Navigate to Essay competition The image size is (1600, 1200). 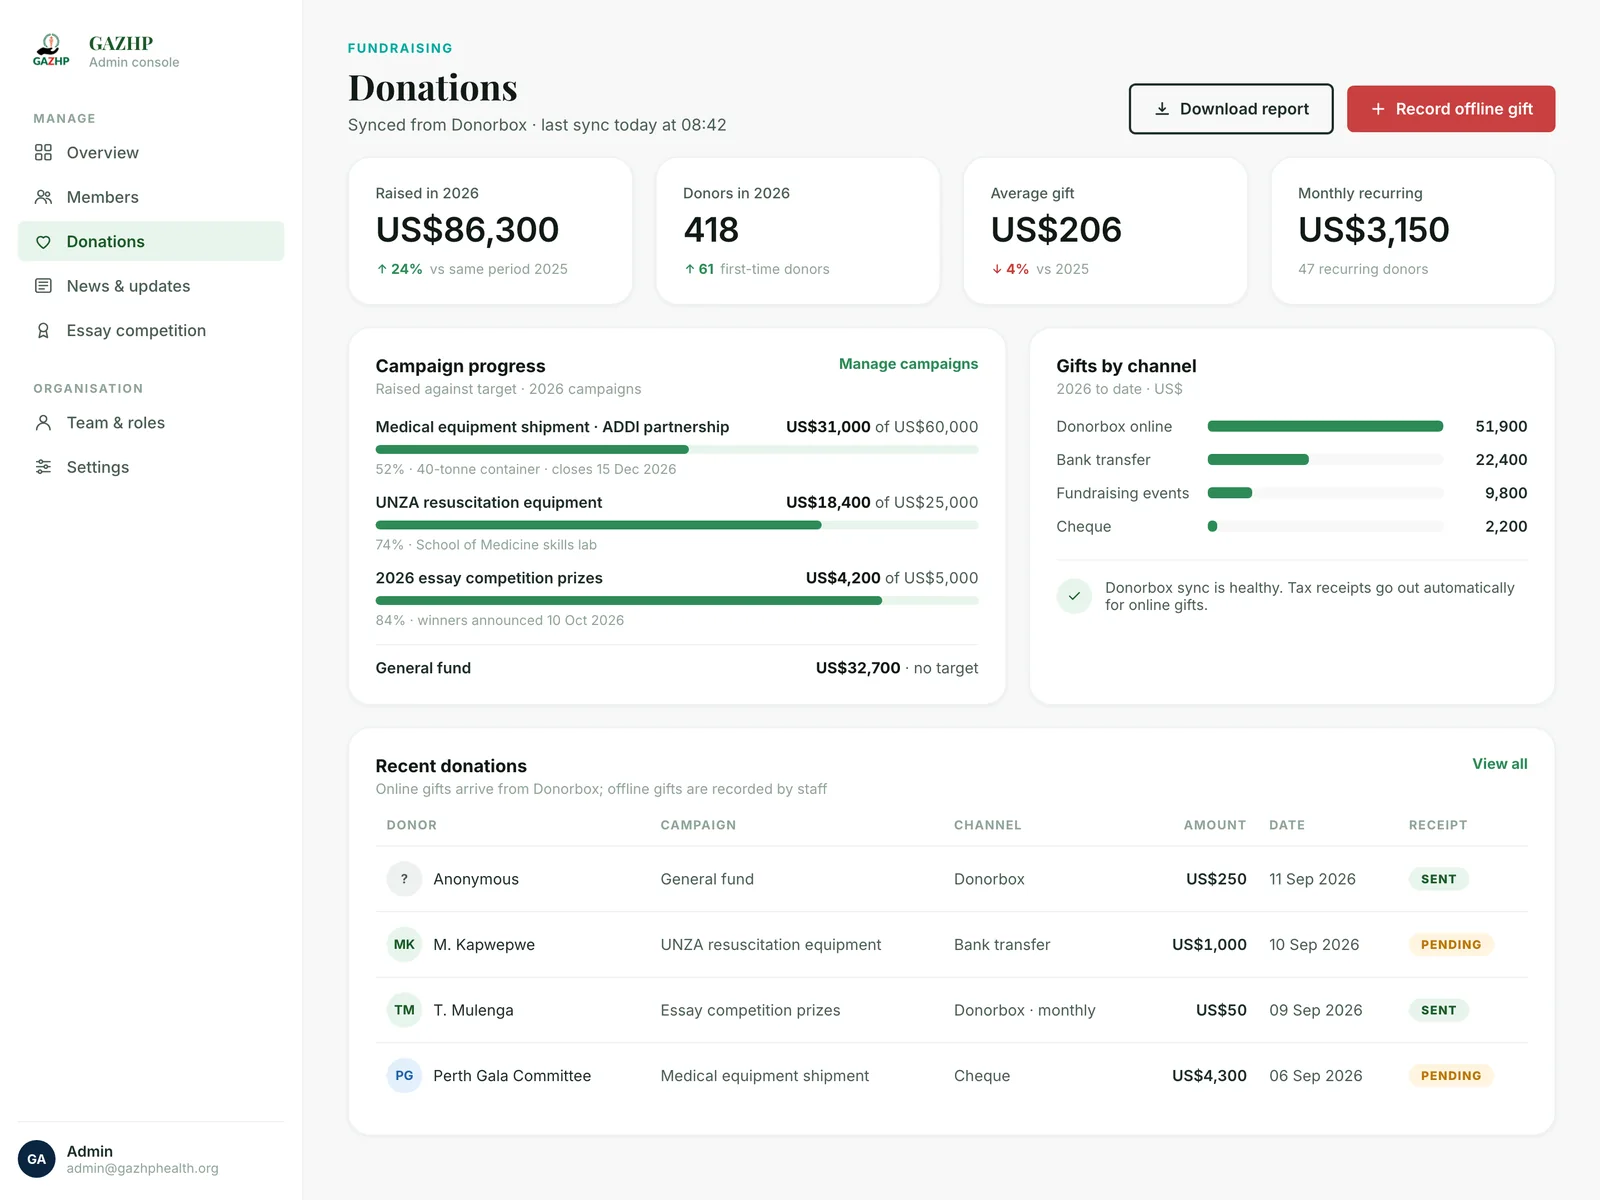click(151, 331)
